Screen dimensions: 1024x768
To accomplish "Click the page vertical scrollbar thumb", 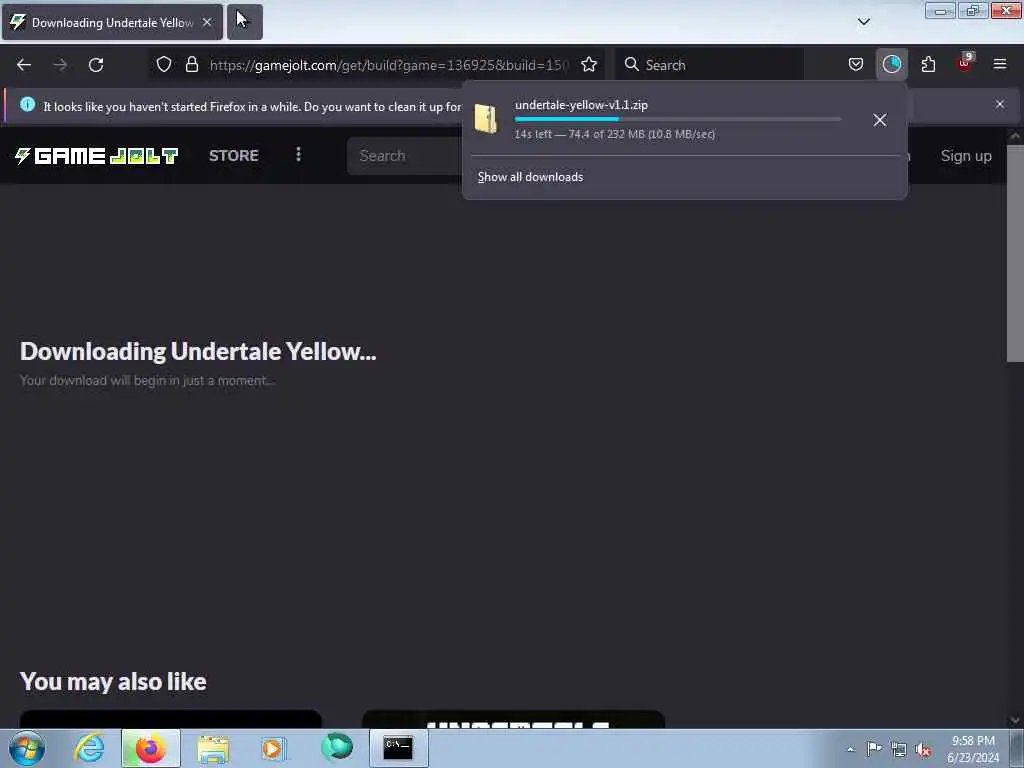I will coord(1015,253).
